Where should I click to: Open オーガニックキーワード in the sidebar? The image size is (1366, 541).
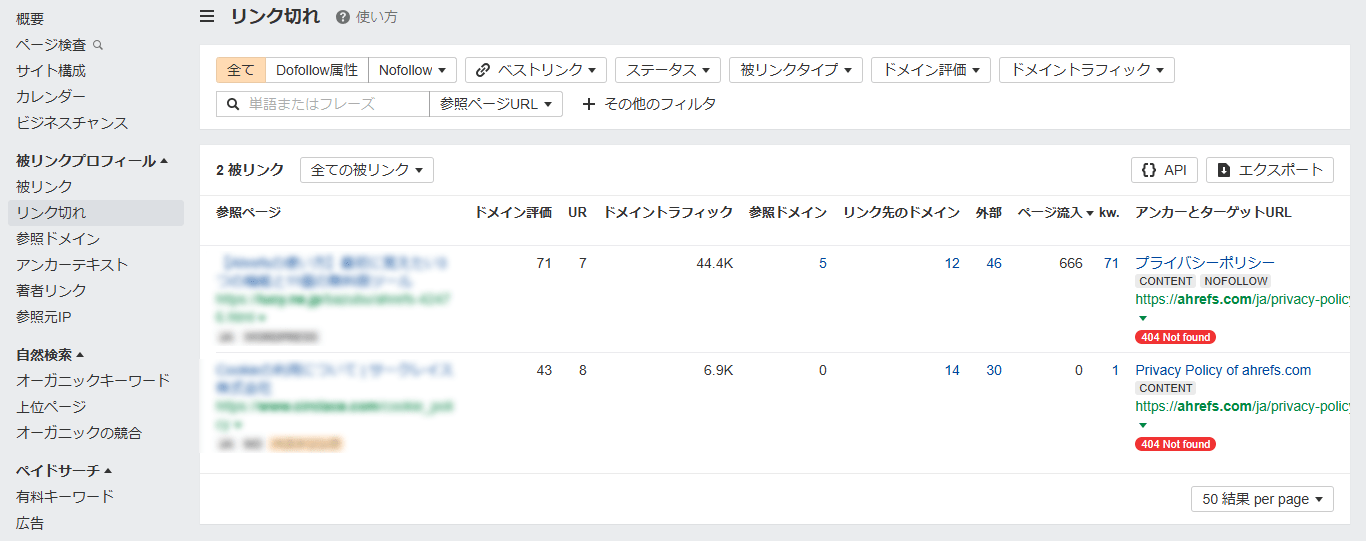pos(93,381)
